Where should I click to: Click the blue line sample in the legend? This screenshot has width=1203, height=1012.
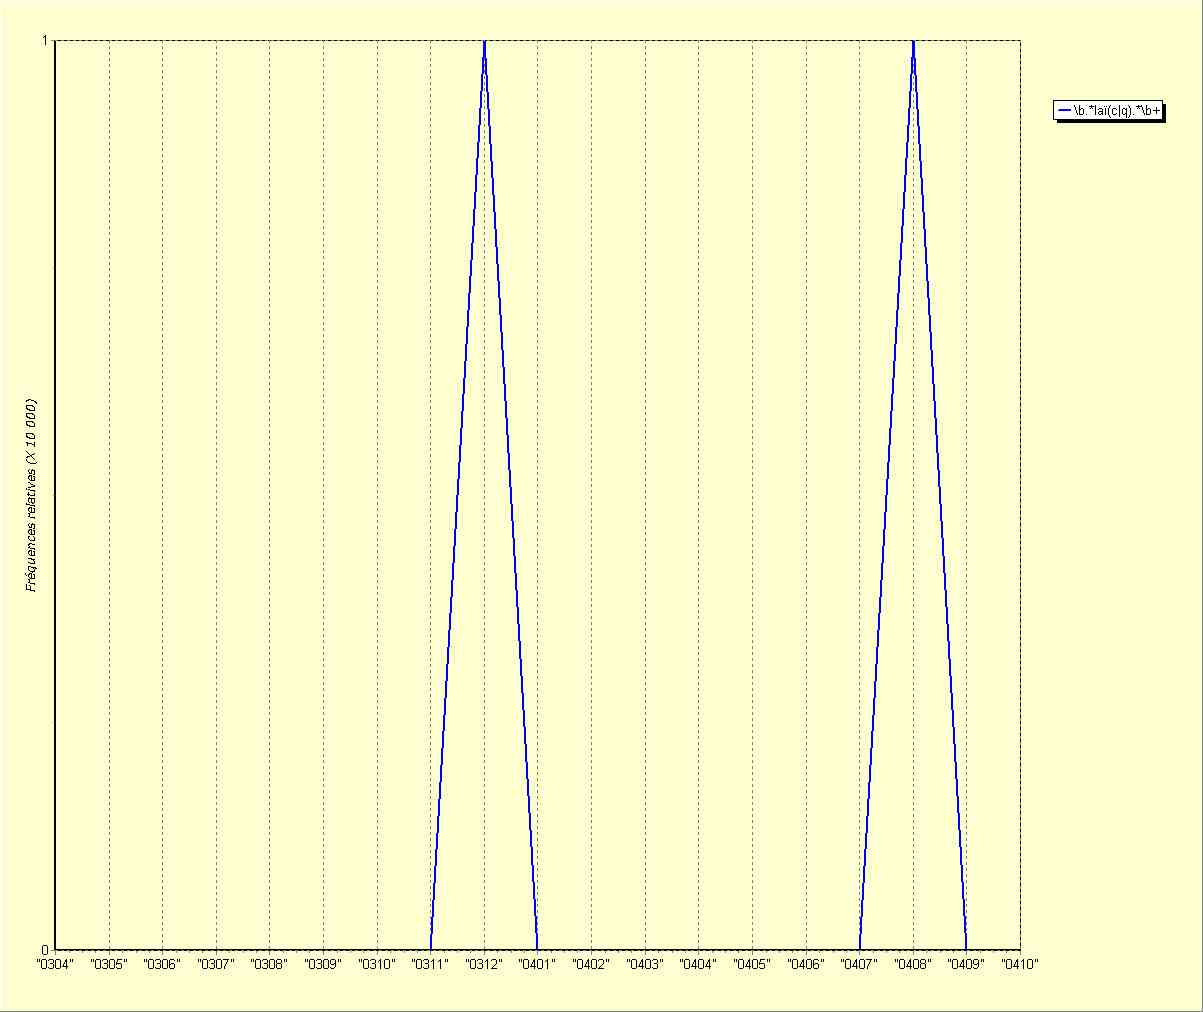(1064, 111)
